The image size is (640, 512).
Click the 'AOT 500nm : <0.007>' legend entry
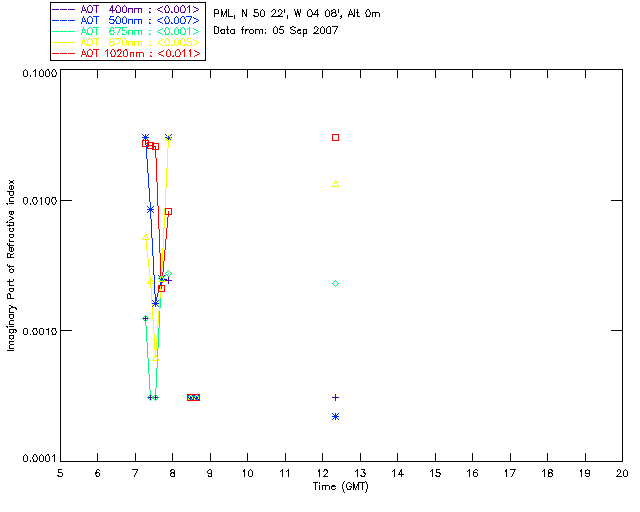pyautogui.click(x=126, y=20)
